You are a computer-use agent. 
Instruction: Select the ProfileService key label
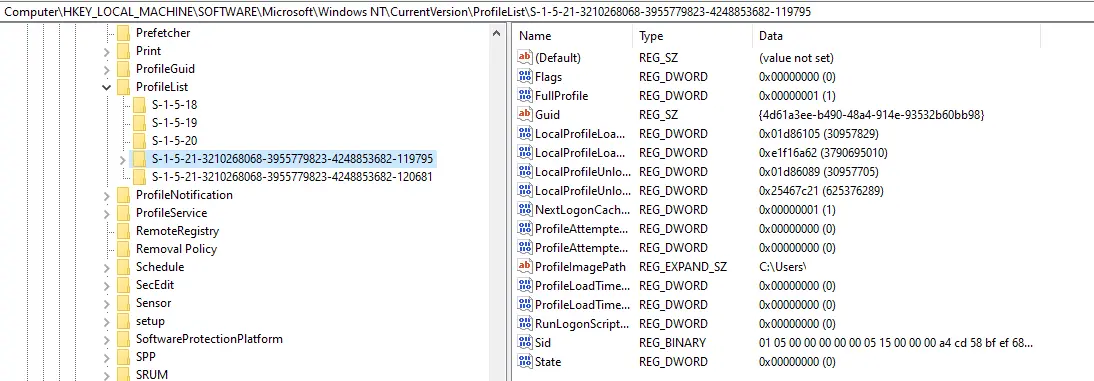[x=172, y=213]
